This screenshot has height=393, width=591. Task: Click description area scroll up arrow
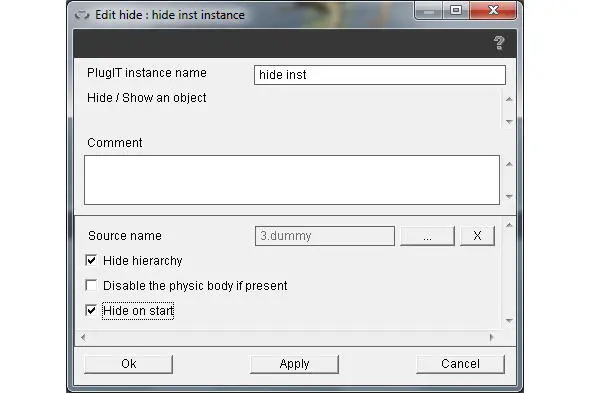[x=509, y=99]
